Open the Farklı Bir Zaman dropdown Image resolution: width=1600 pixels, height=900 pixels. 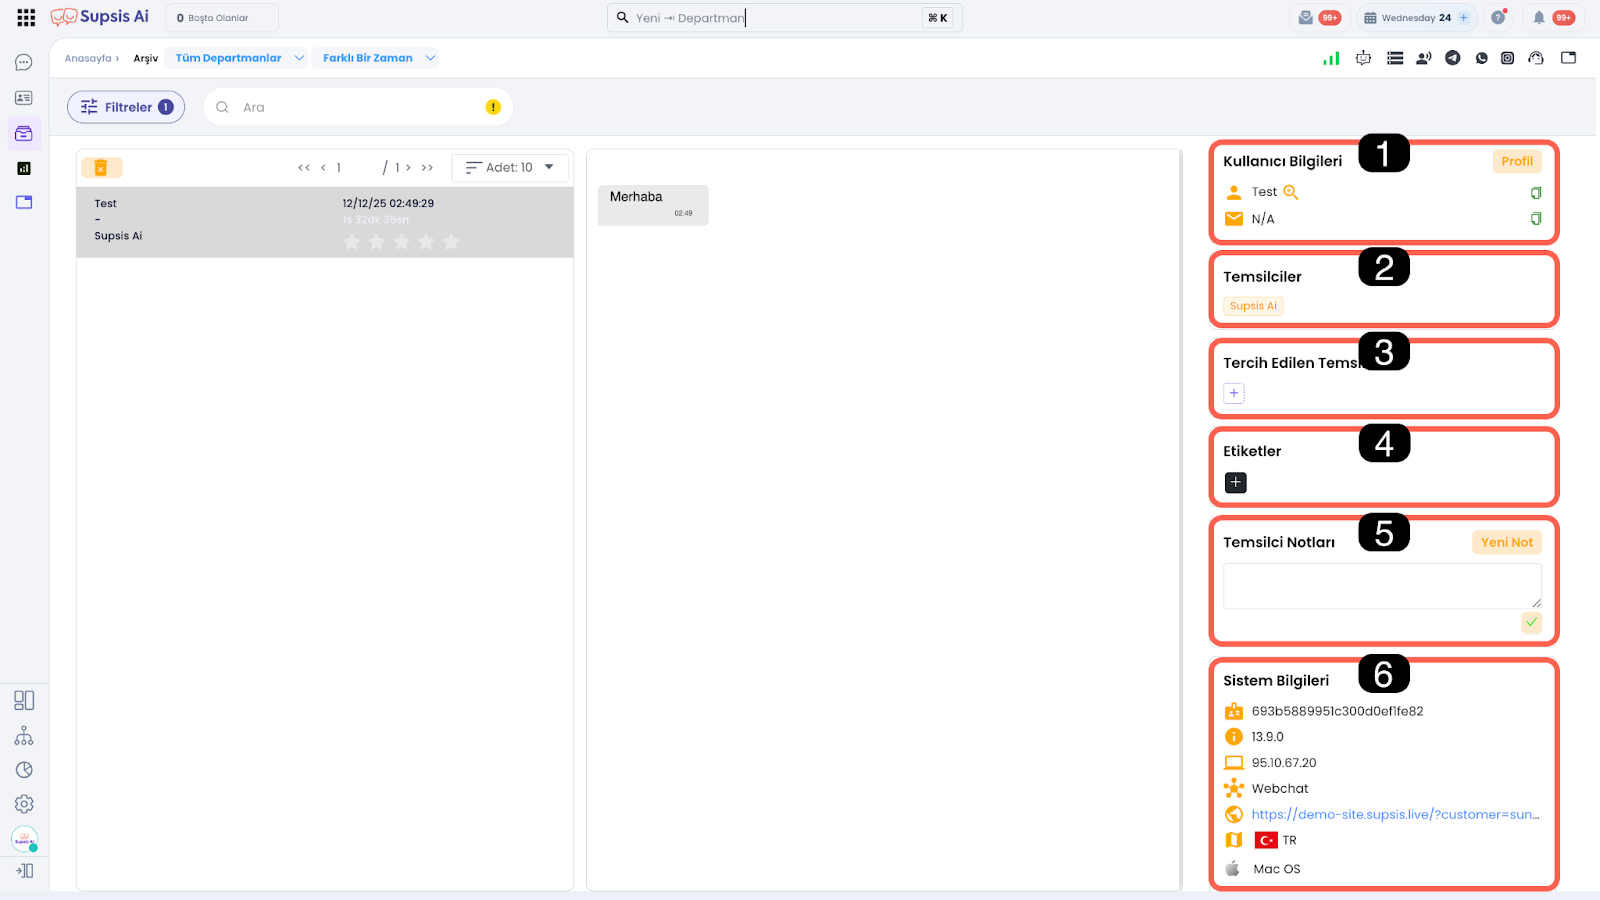point(379,58)
